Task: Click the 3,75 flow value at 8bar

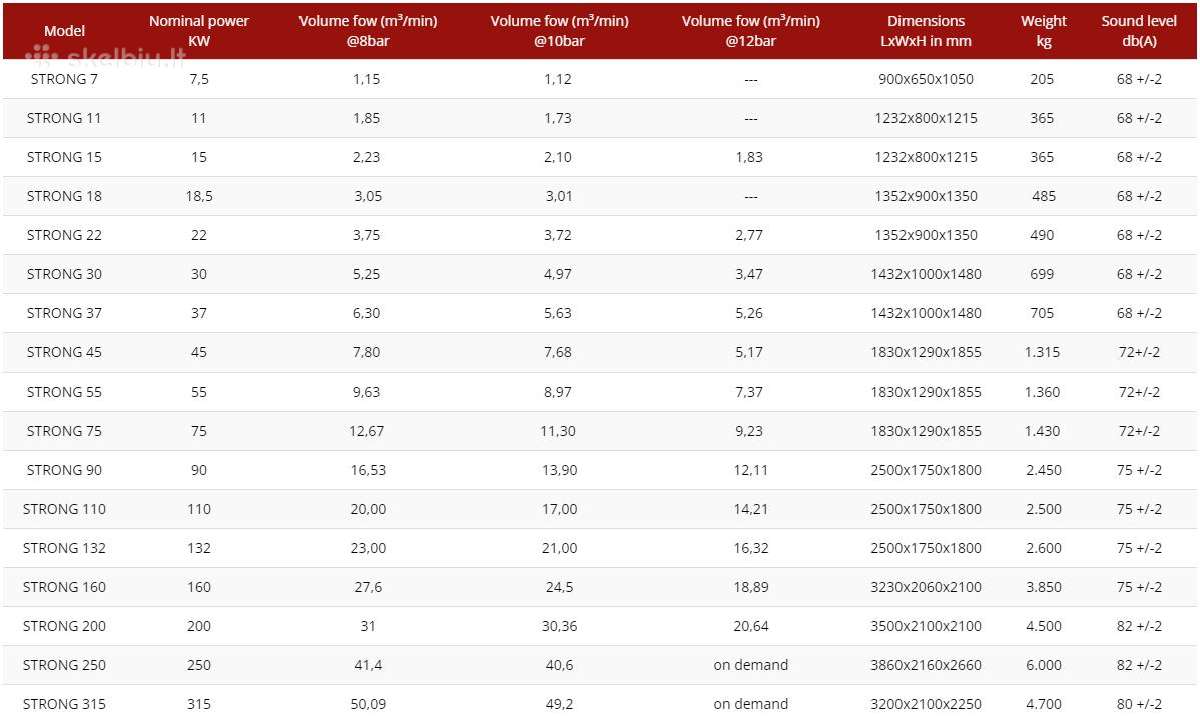Action: pyautogui.click(x=367, y=235)
